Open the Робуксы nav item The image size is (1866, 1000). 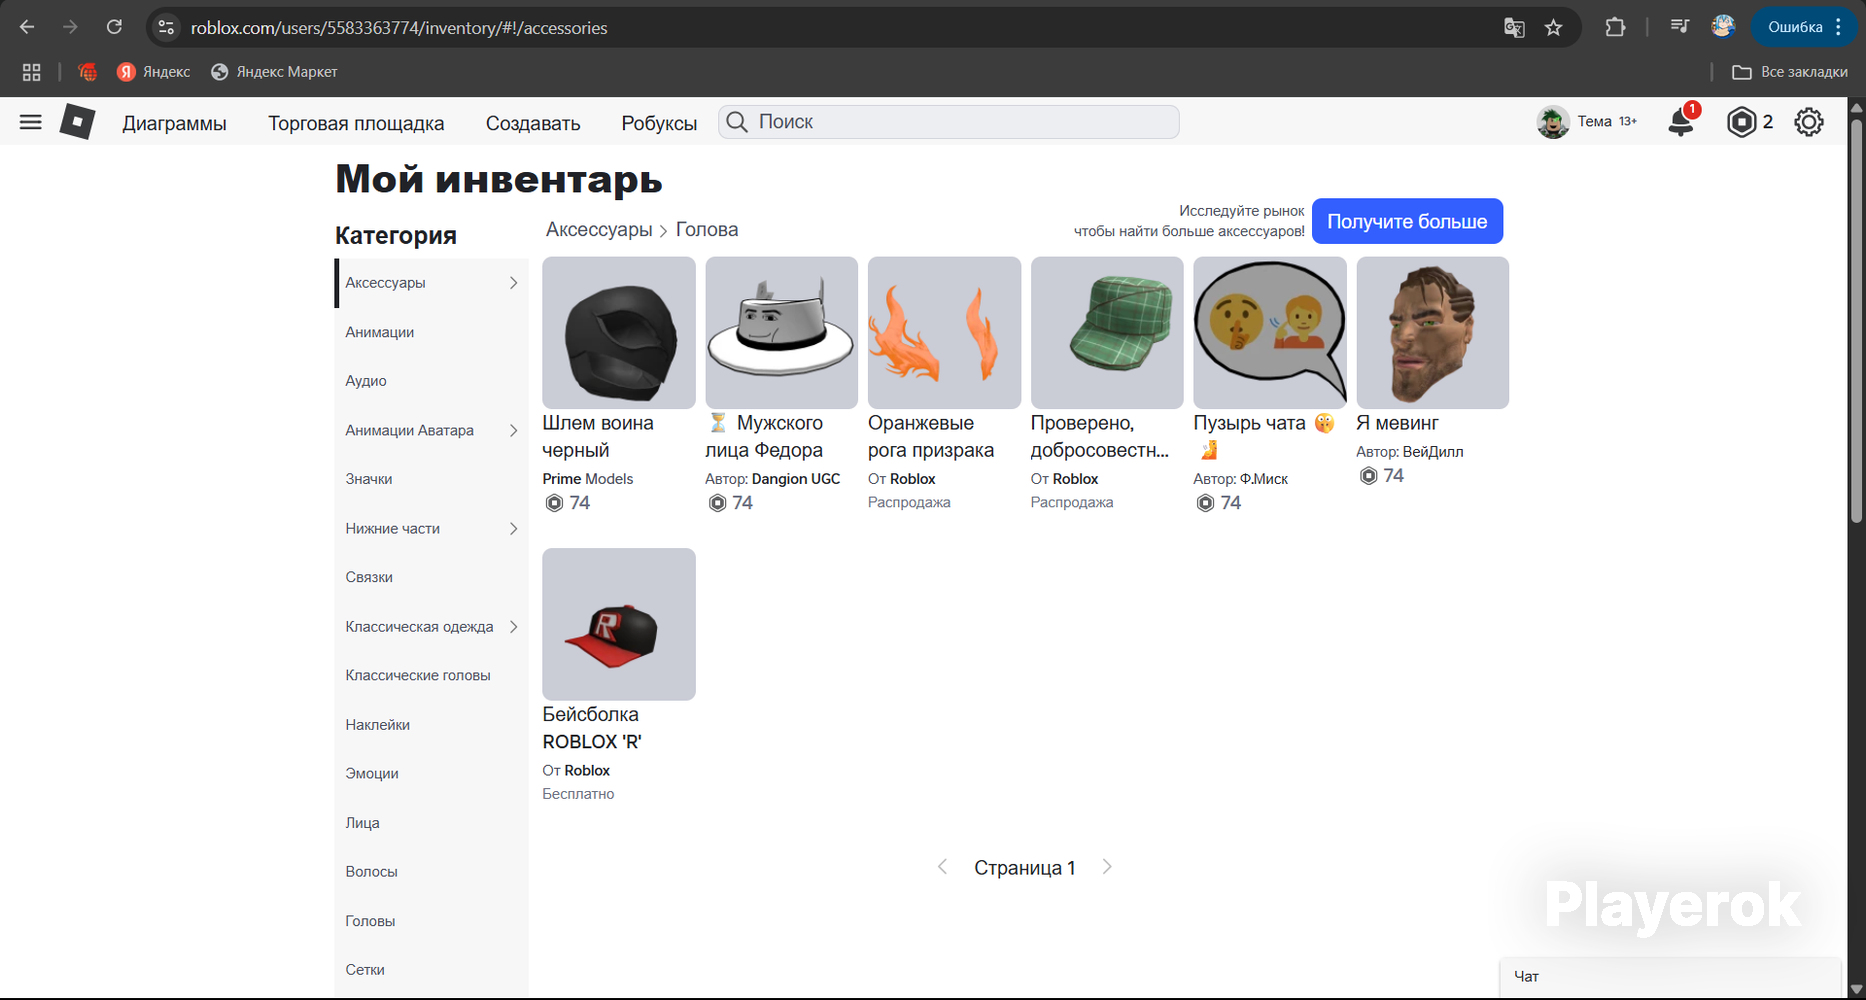pos(659,123)
